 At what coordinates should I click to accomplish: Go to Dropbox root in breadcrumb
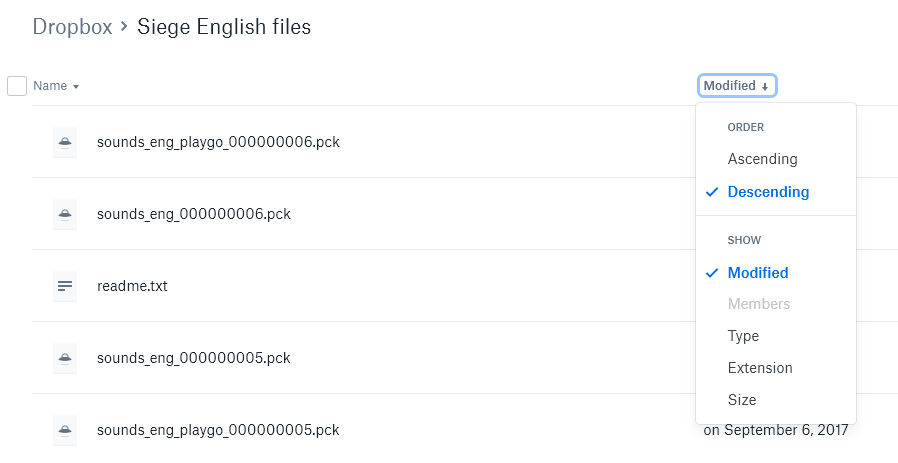(x=72, y=27)
